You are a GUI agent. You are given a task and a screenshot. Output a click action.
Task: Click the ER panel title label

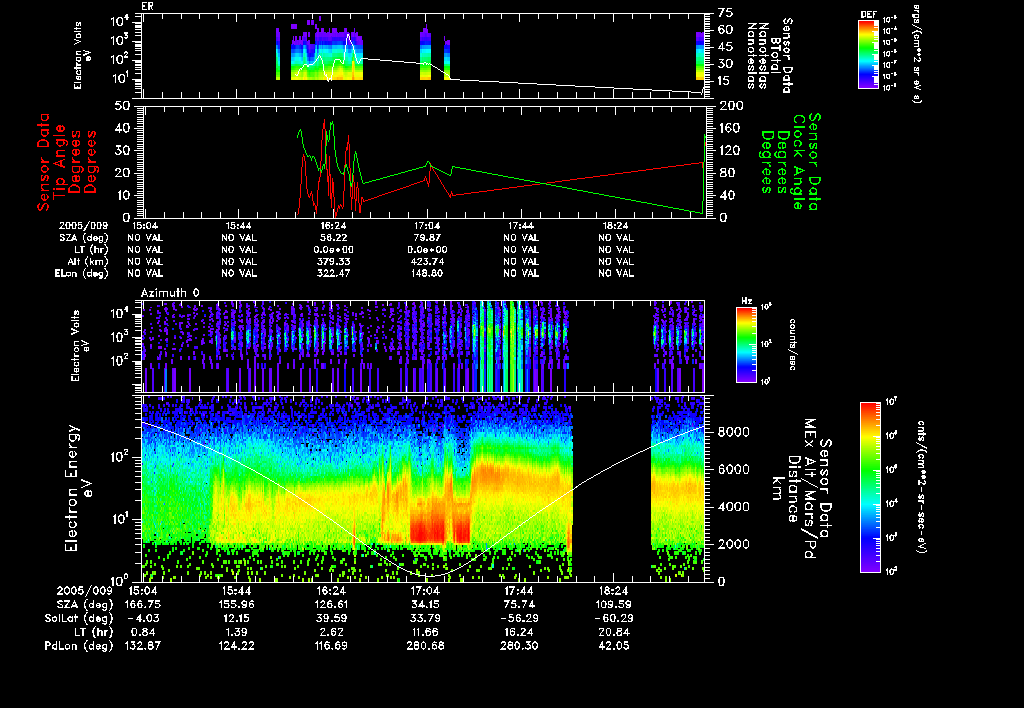148,6
